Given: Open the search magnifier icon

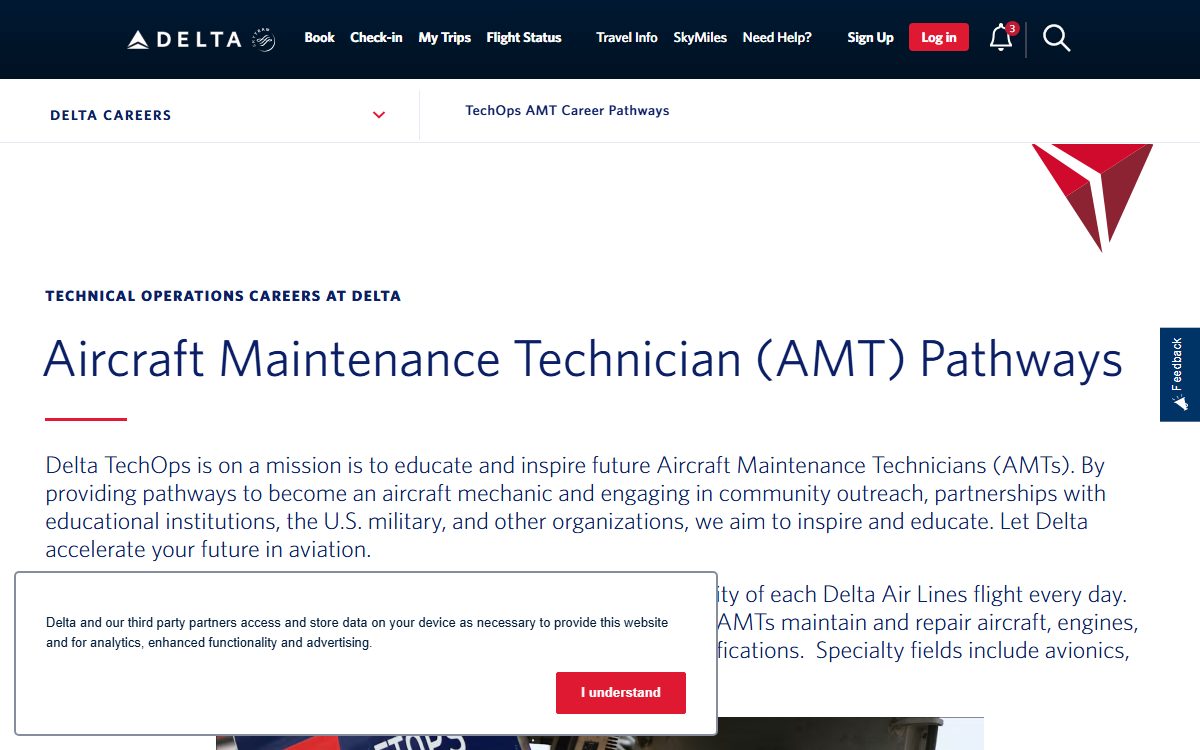Looking at the screenshot, I should point(1056,38).
